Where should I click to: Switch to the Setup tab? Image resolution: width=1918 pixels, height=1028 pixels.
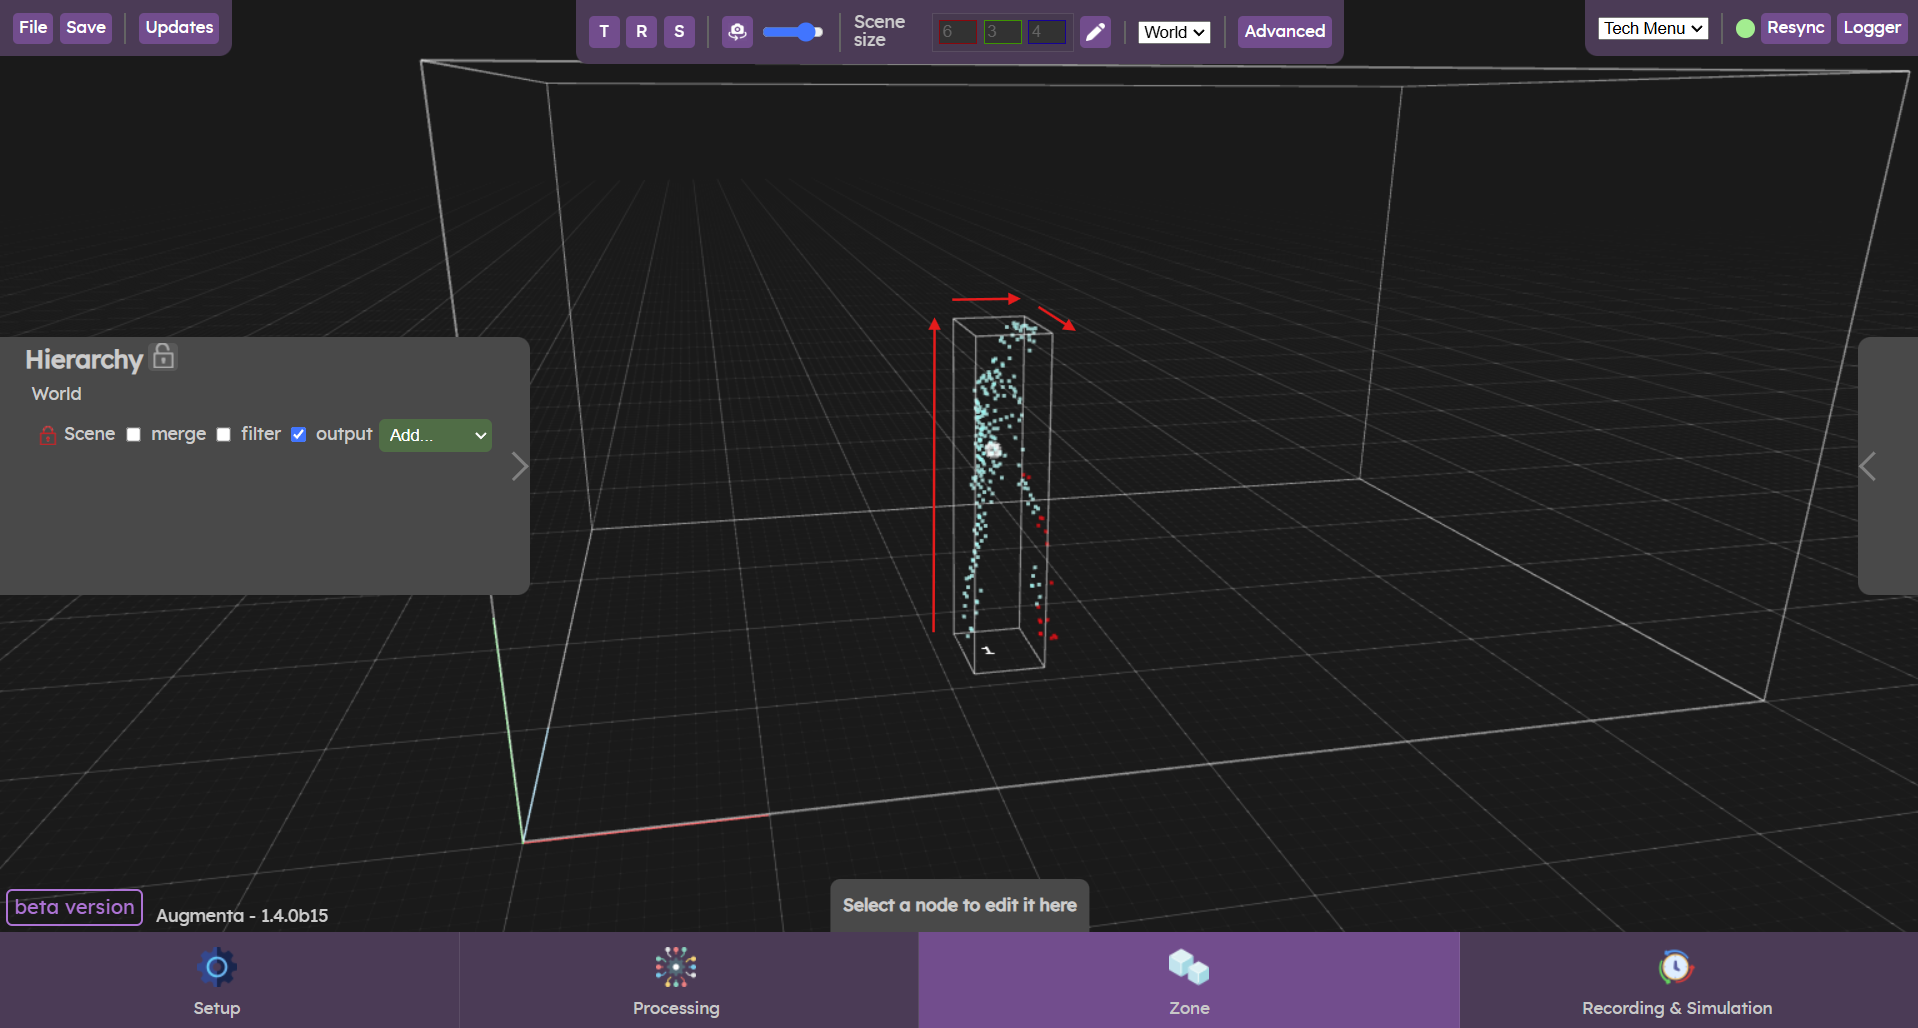coord(217,981)
